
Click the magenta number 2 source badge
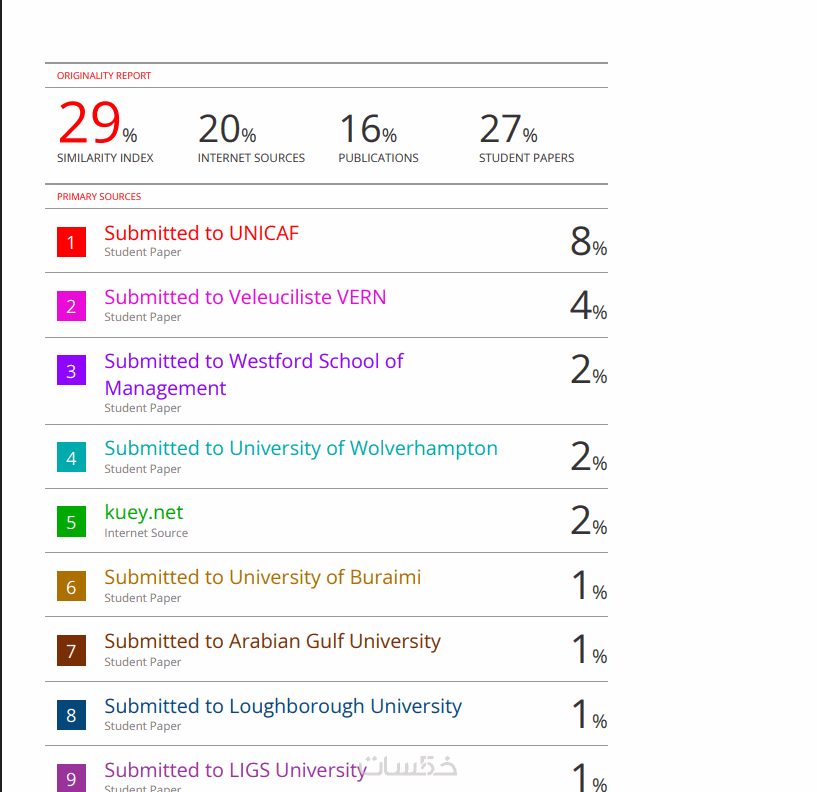click(71, 306)
